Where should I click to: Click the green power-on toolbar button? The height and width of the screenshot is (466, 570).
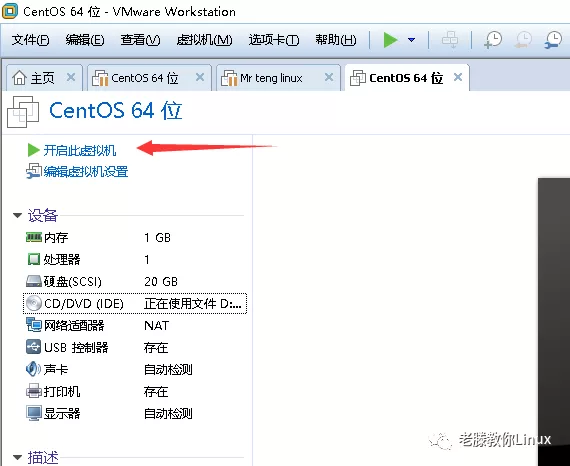point(390,40)
